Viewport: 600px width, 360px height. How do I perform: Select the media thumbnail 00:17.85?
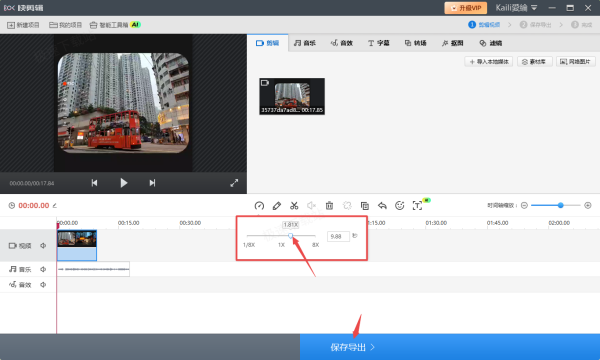[x=292, y=96]
